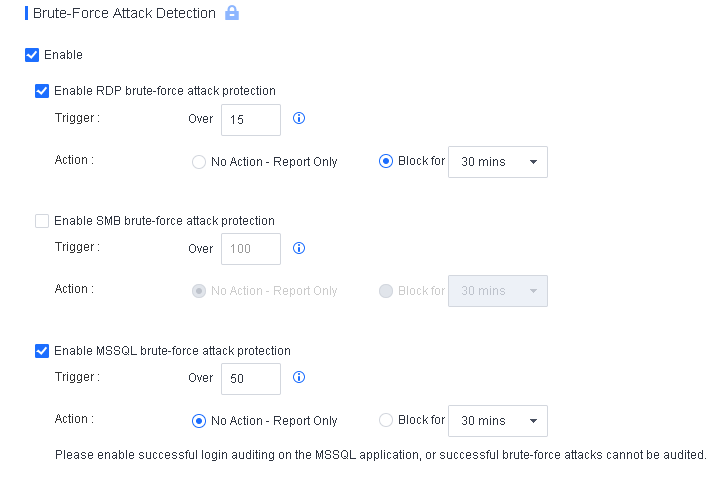The height and width of the screenshot is (484, 719).
Task: Select Block for radio under RDP action
Action: point(386,162)
